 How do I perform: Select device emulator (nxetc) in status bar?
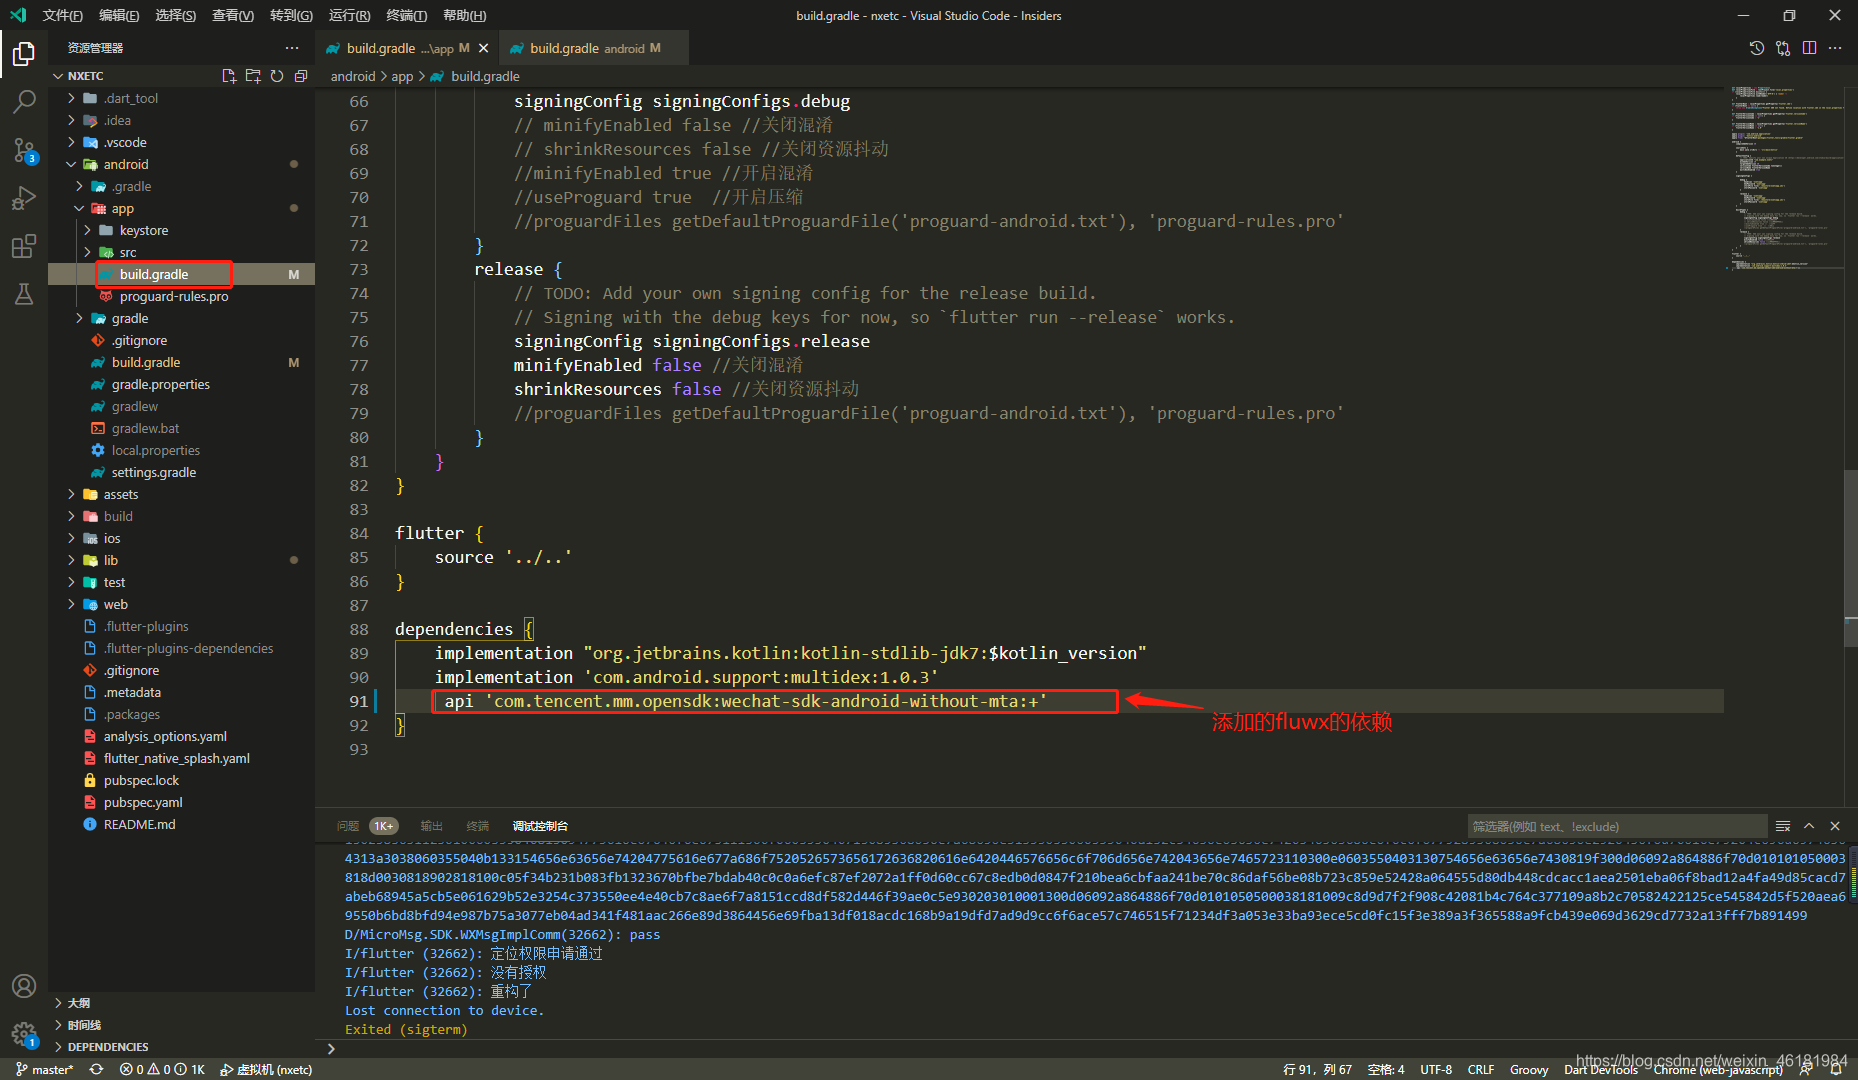(x=266, y=1069)
